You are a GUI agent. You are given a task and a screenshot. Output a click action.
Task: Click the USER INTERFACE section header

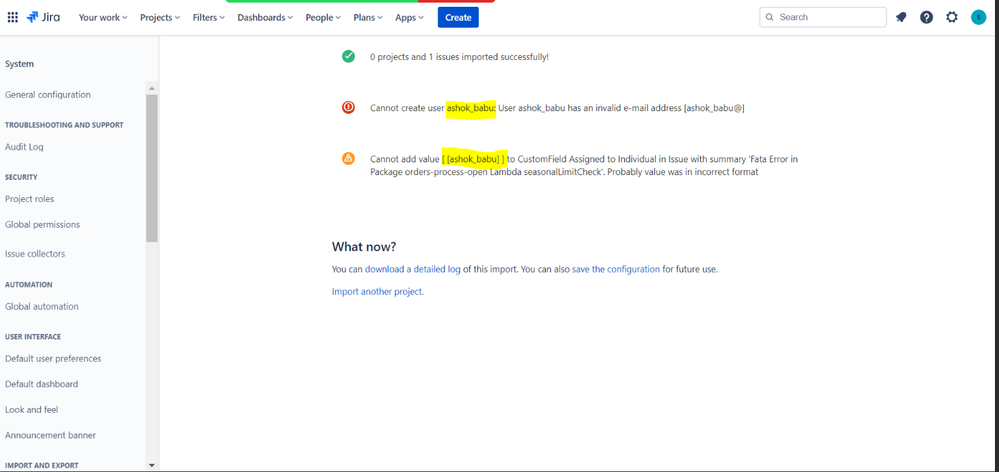(x=33, y=336)
